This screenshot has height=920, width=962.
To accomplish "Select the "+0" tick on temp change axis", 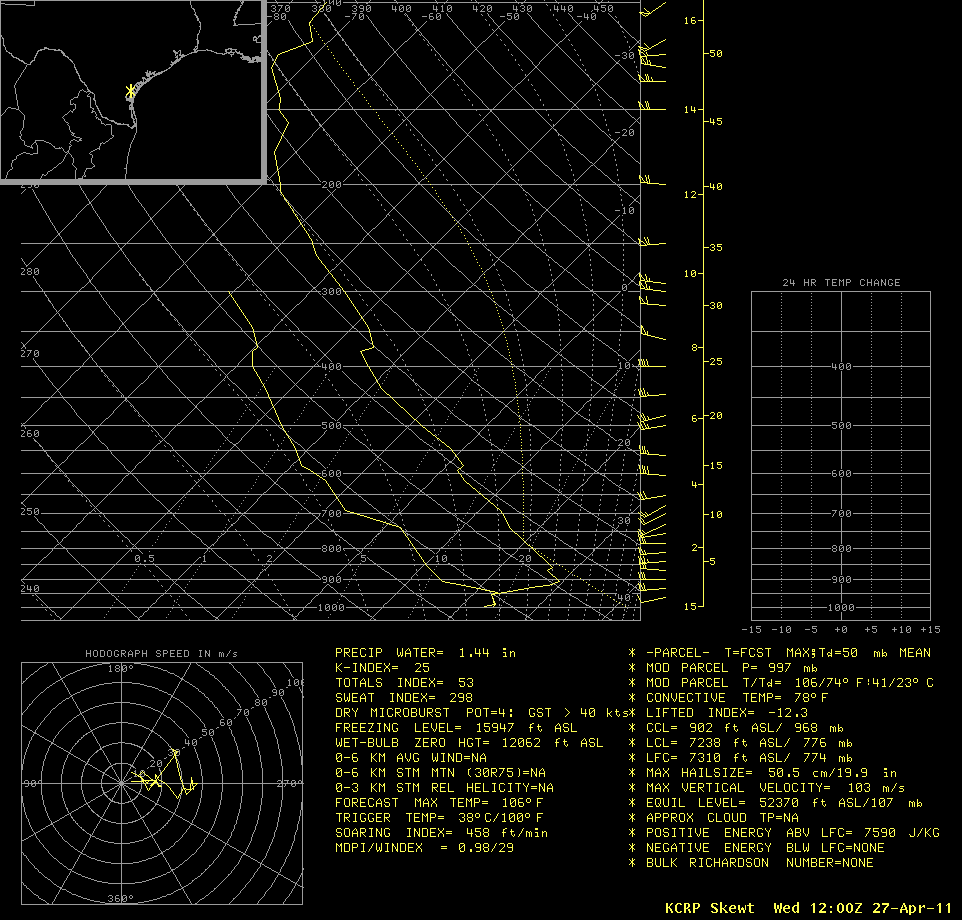I will tap(841, 630).
